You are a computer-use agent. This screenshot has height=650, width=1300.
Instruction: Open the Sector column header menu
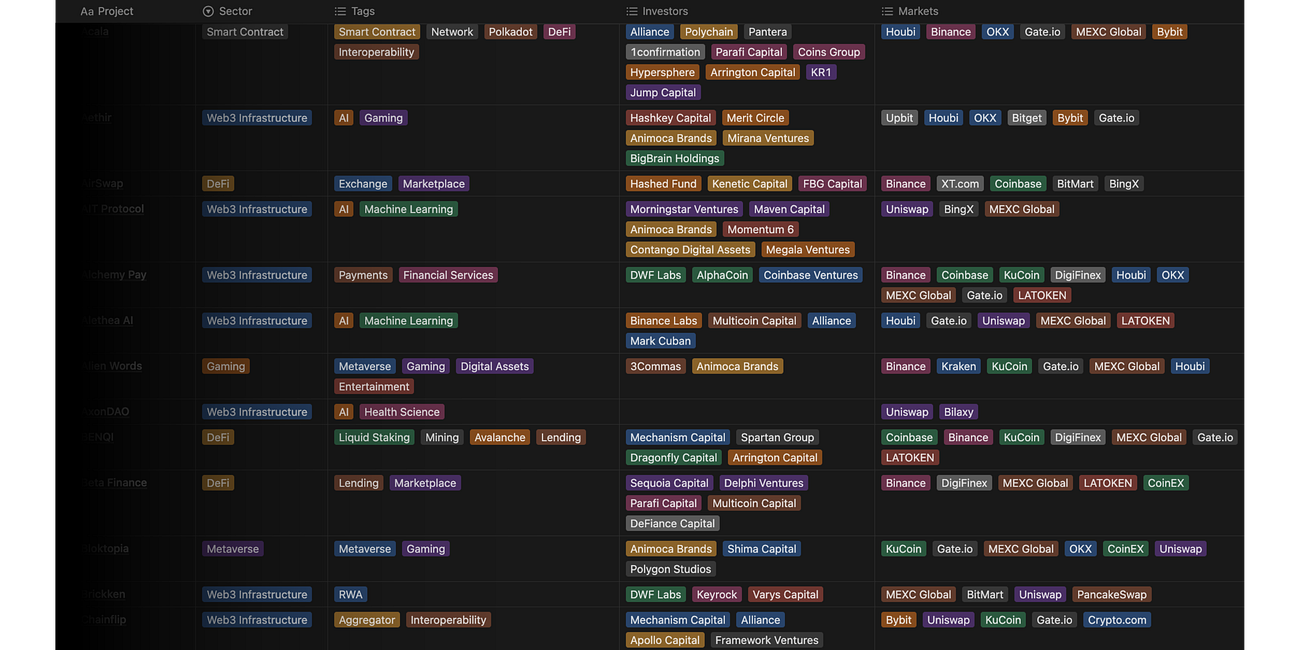(227, 11)
